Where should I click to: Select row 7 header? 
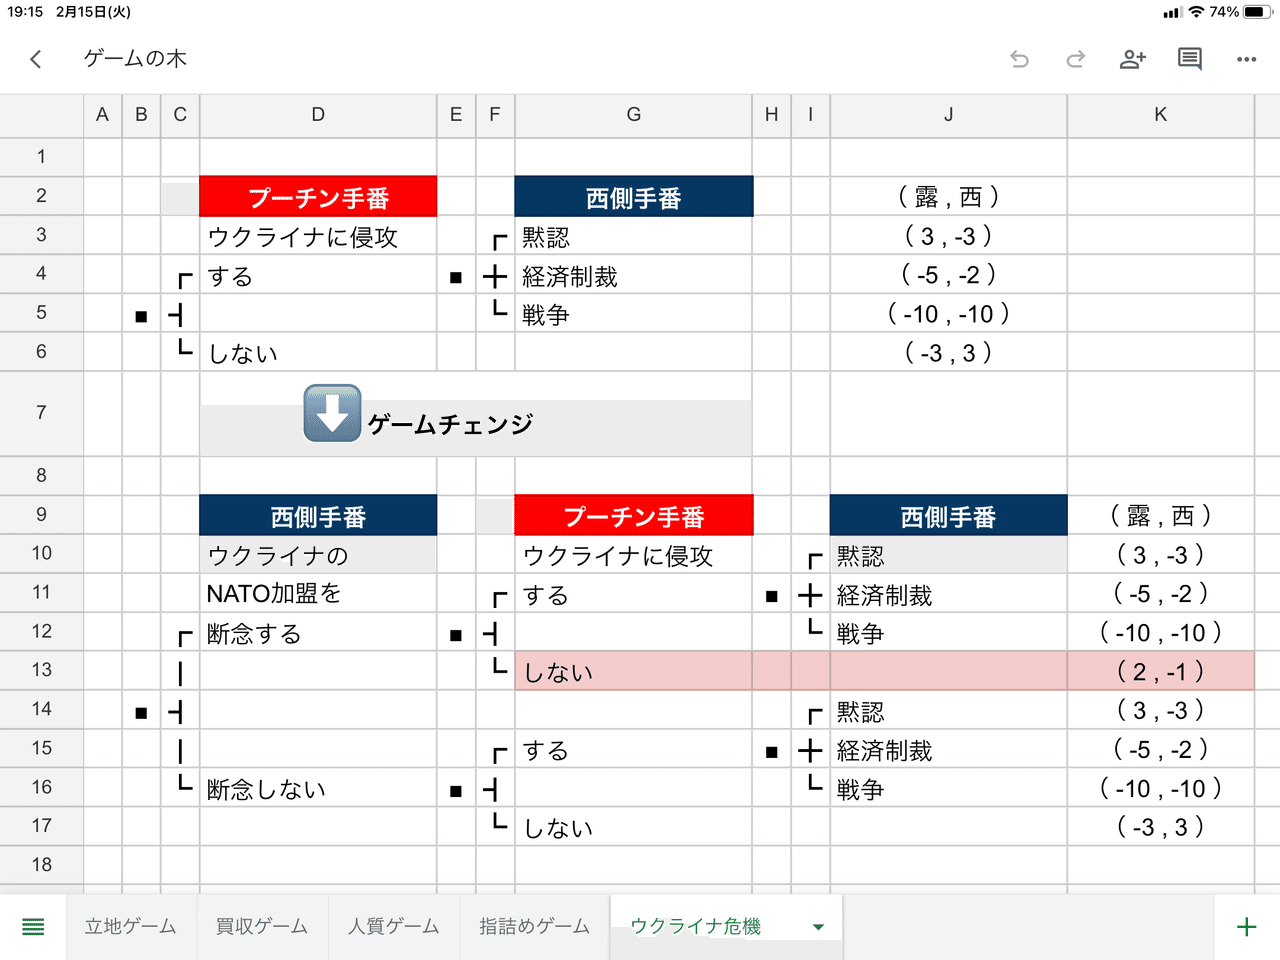point(41,413)
